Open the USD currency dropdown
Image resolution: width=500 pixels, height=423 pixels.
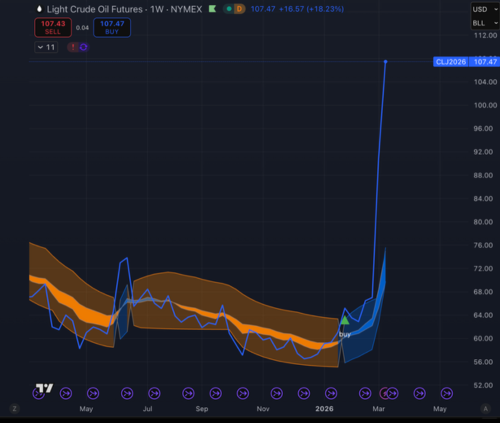(x=485, y=9)
